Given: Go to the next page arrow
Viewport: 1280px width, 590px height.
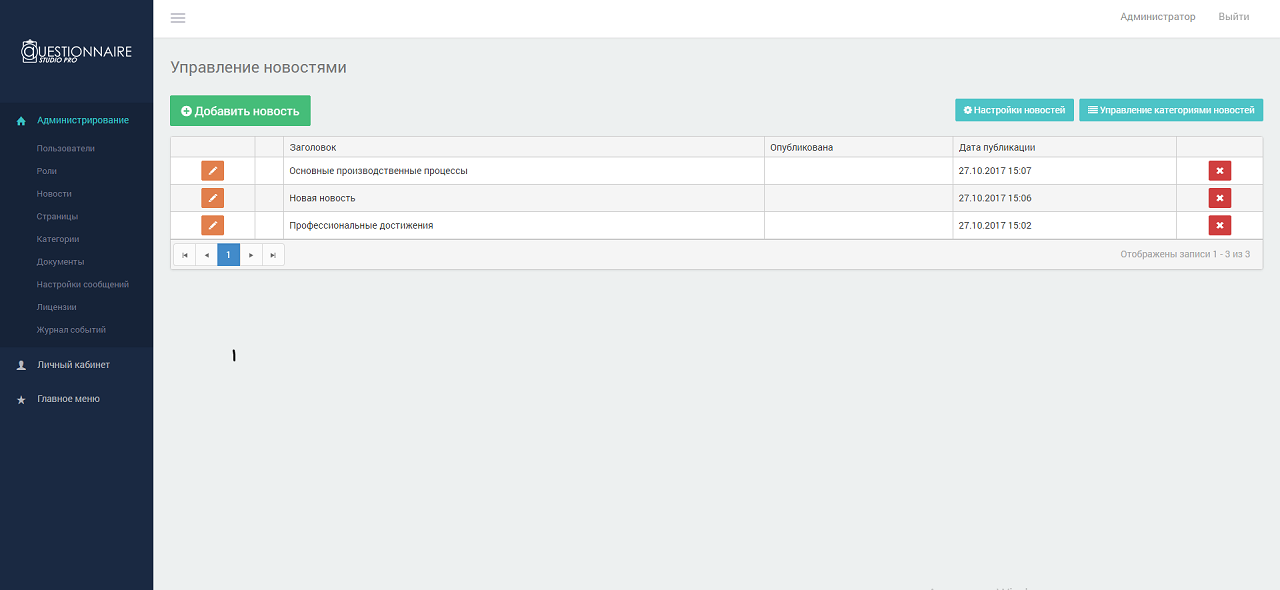Looking at the screenshot, I should click(x=251, y=255).
